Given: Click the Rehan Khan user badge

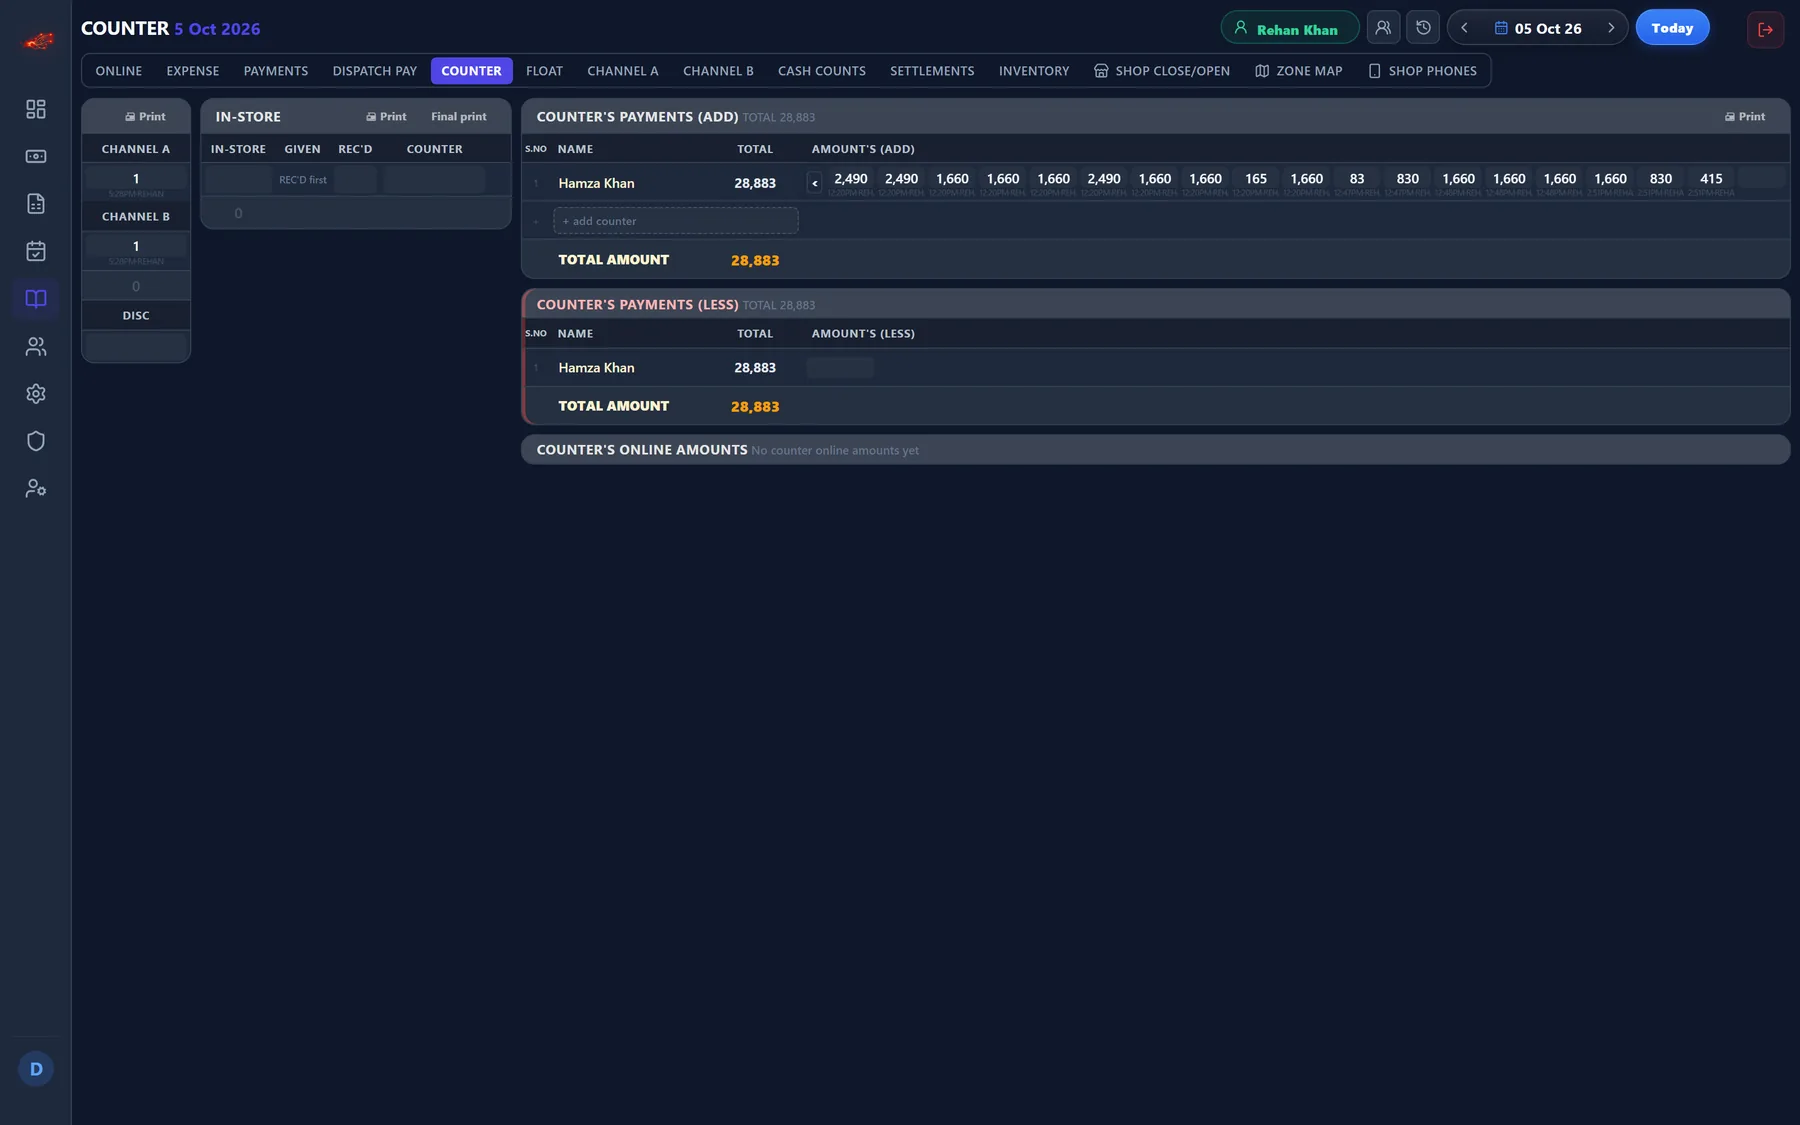Looking at the screenshot, I should point(1289,28).
